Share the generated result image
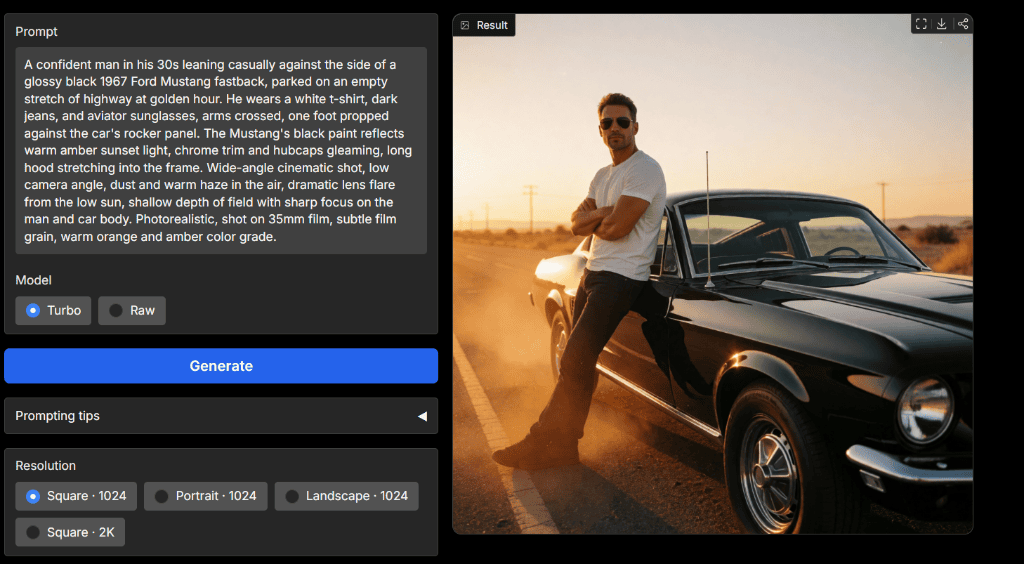Image resolution: width=1024 pixels, height=564 pixels. click(x=963, y=24)
